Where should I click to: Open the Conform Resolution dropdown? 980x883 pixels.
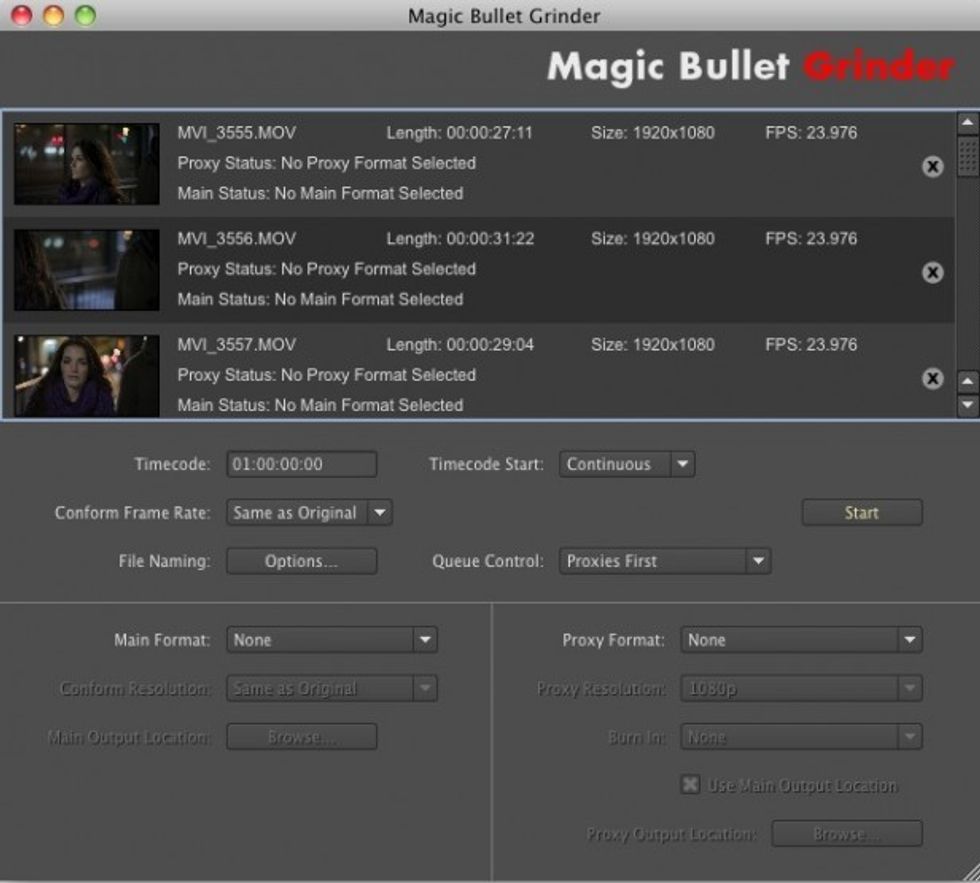click(x=332, y=689)
